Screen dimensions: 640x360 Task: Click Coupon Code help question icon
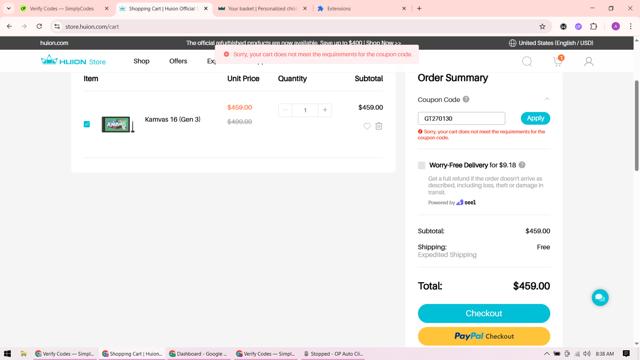coord(466,99)
